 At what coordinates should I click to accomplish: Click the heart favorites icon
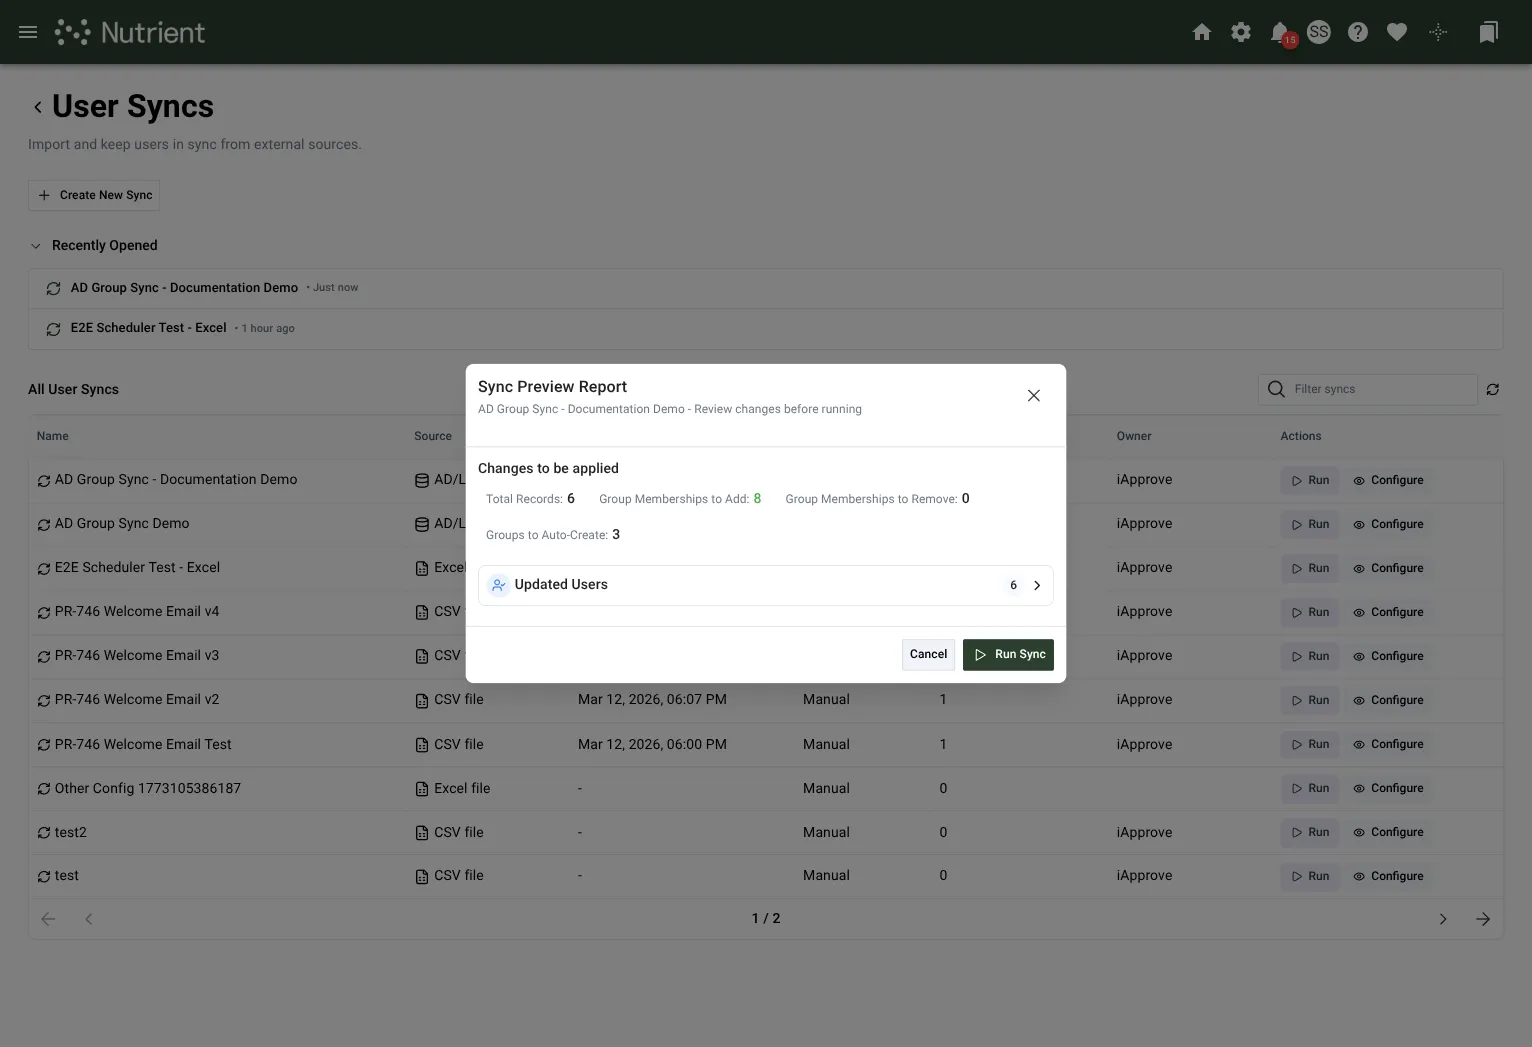(1397, 32)
